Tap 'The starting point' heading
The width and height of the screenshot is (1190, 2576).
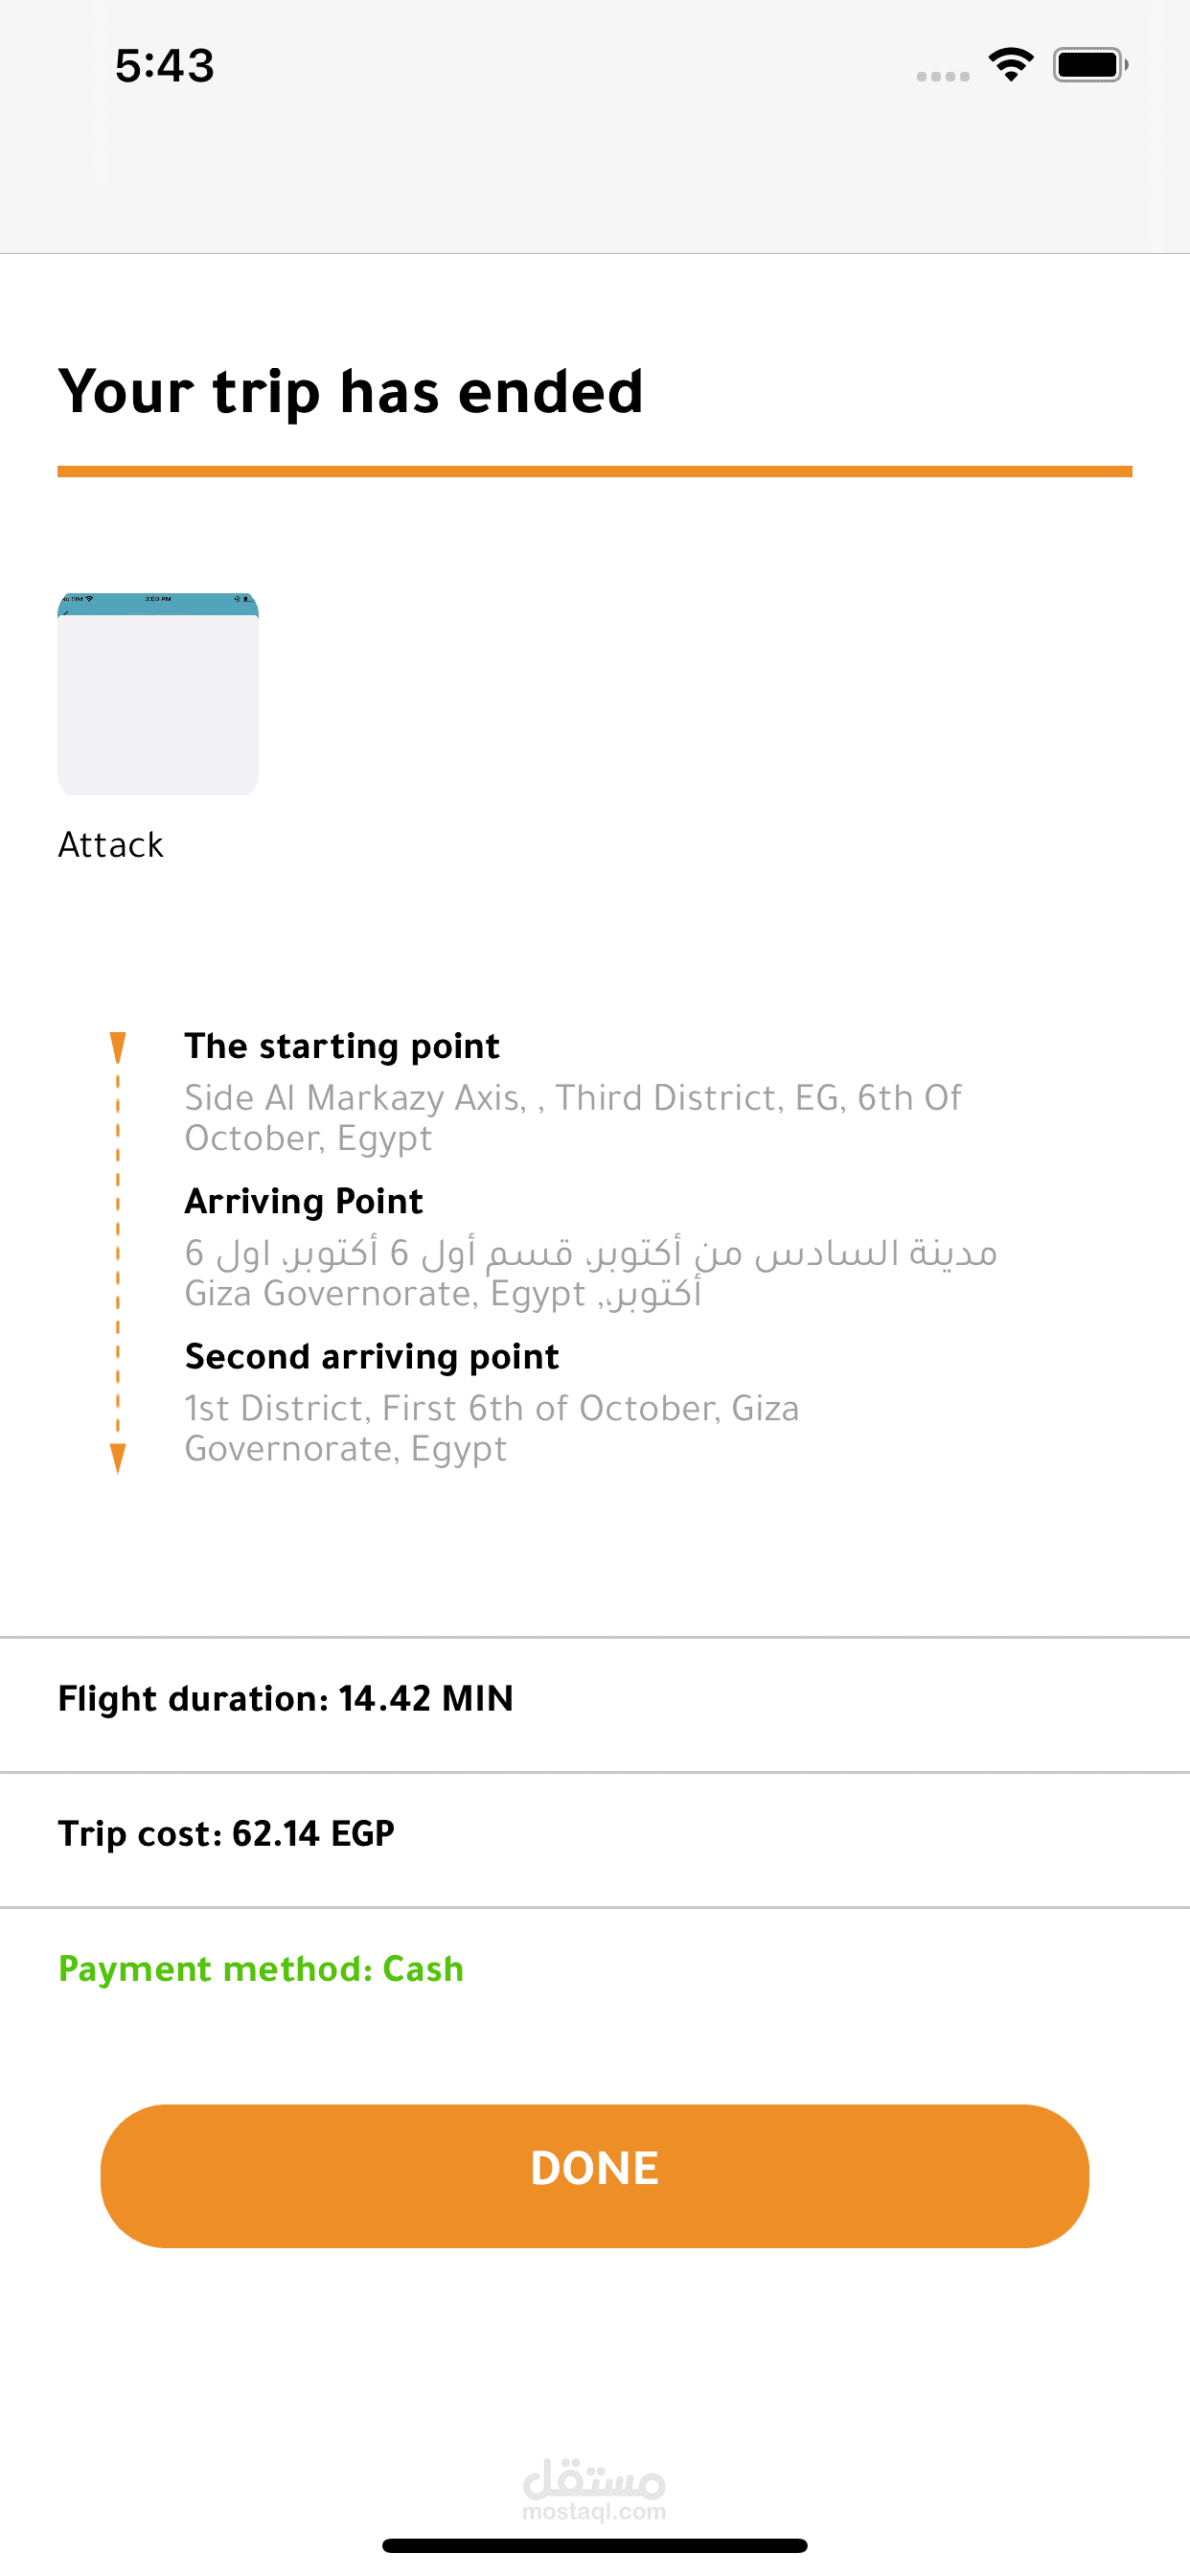point(342,1046)
